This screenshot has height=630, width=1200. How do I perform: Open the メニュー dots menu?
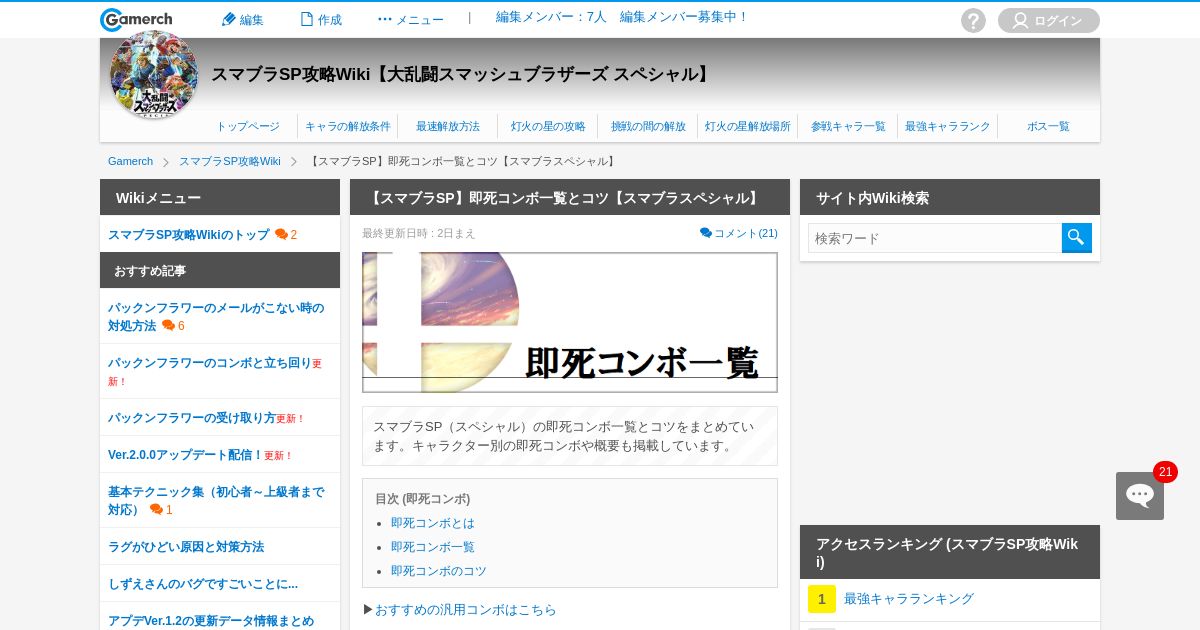click(x=411, y=19)
